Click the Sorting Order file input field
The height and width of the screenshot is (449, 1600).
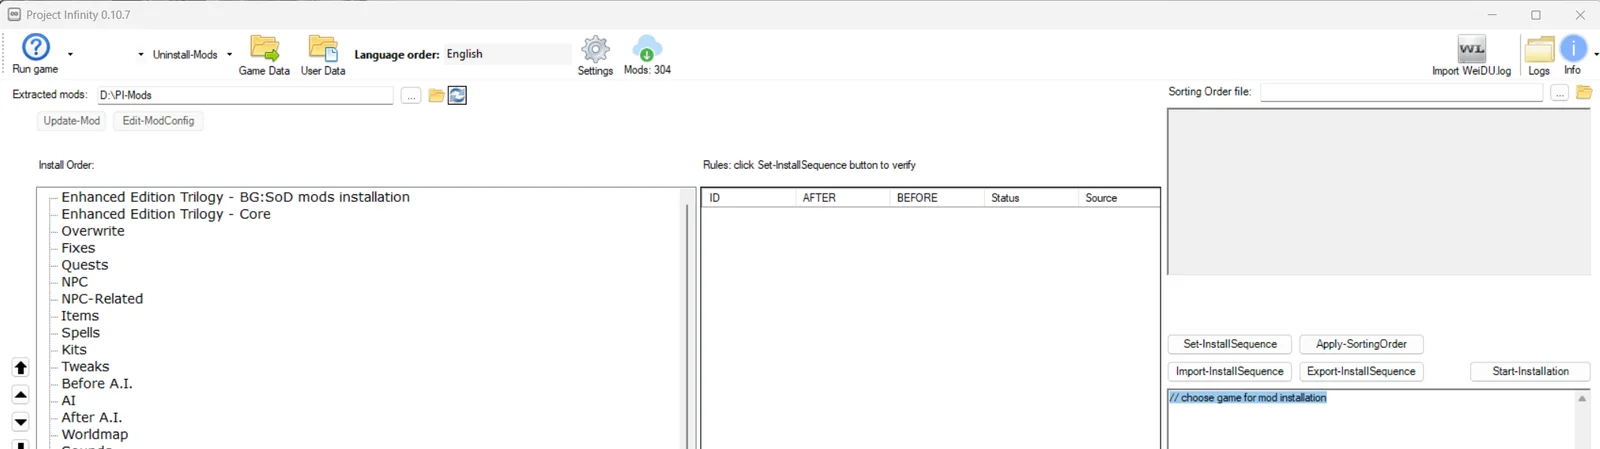(1401, 92)
